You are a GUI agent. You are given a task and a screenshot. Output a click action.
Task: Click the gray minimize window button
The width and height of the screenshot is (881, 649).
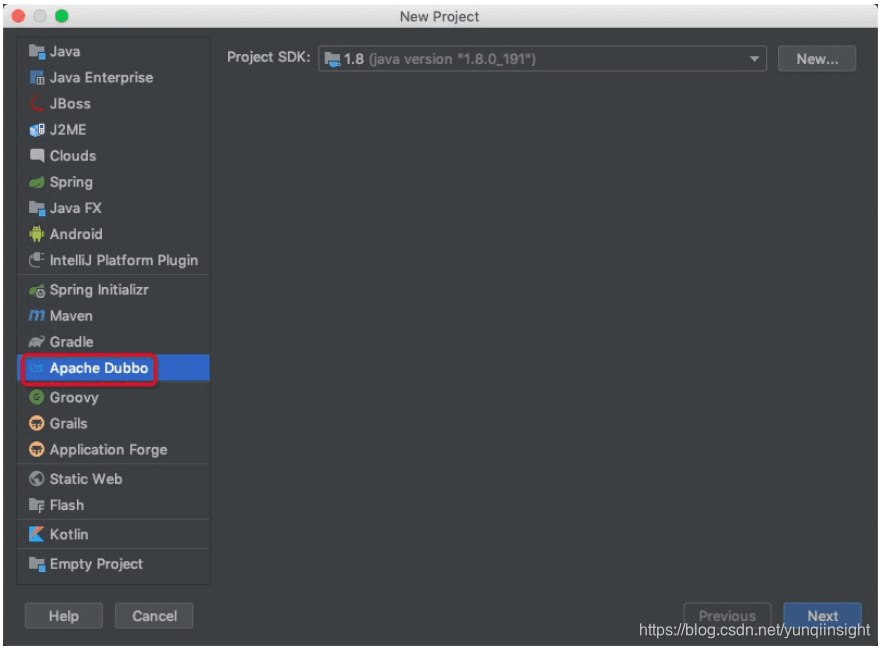click(x=40, y=16)
